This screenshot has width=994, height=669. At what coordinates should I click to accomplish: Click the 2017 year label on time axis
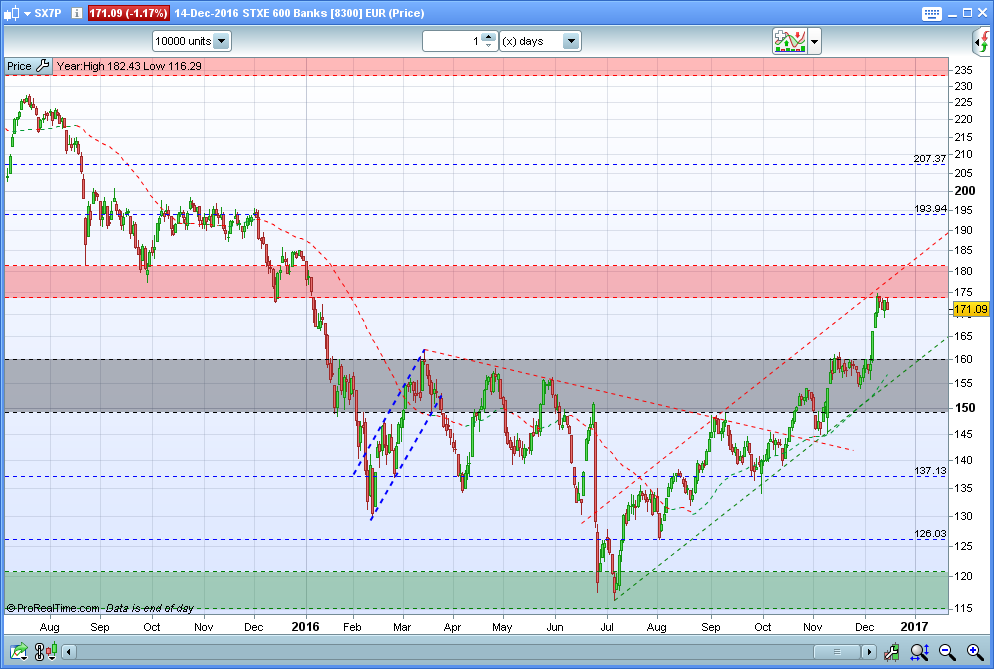click(915, 627)
